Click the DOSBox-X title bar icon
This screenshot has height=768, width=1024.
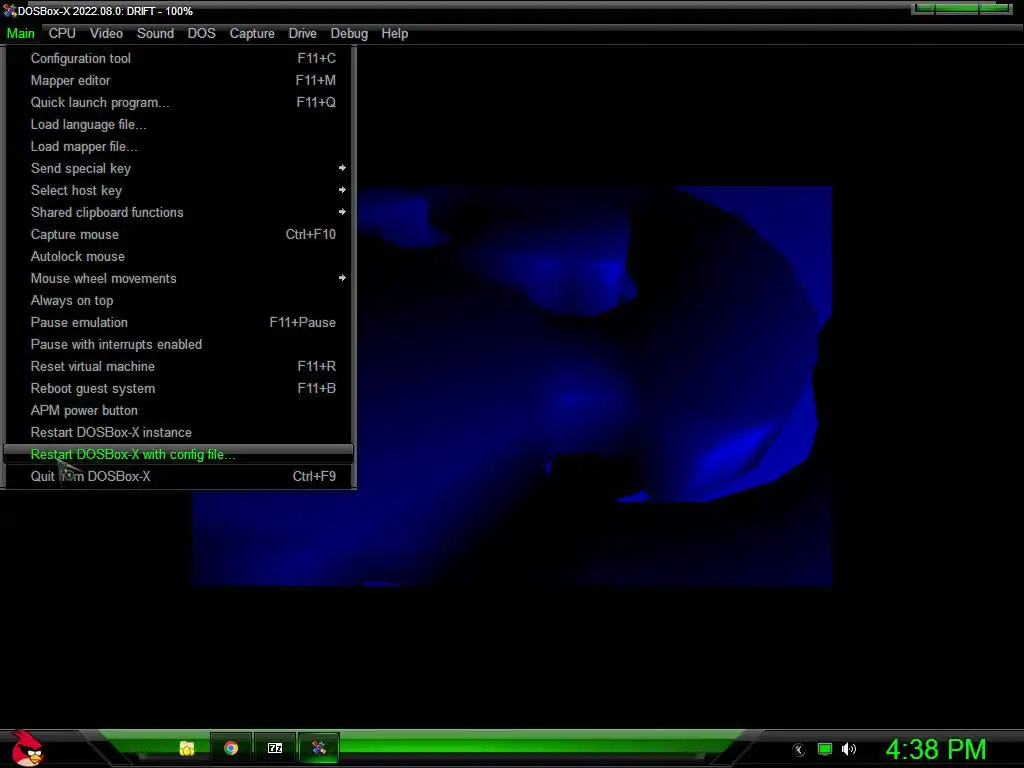(9, 10)
